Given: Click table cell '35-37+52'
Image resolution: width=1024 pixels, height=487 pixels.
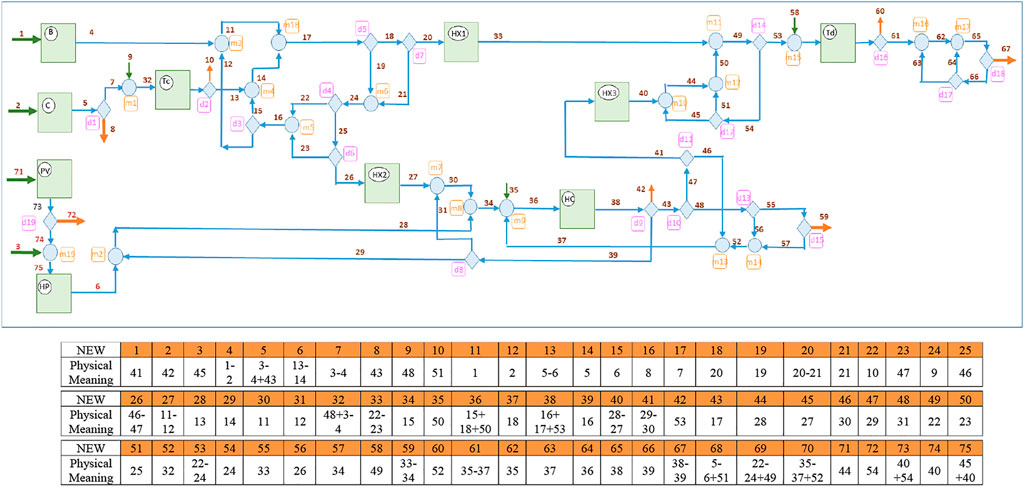Looking at the screenshot, I should tap(809, 471).
